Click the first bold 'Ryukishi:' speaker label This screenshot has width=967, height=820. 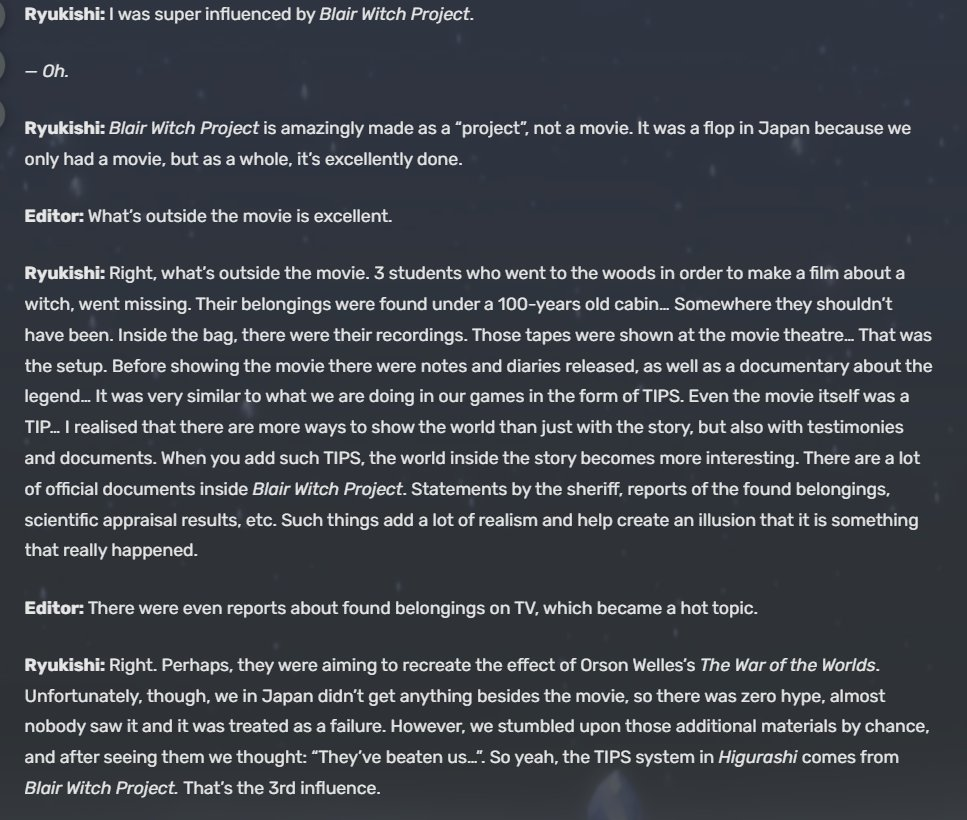[x=65, y=14]
